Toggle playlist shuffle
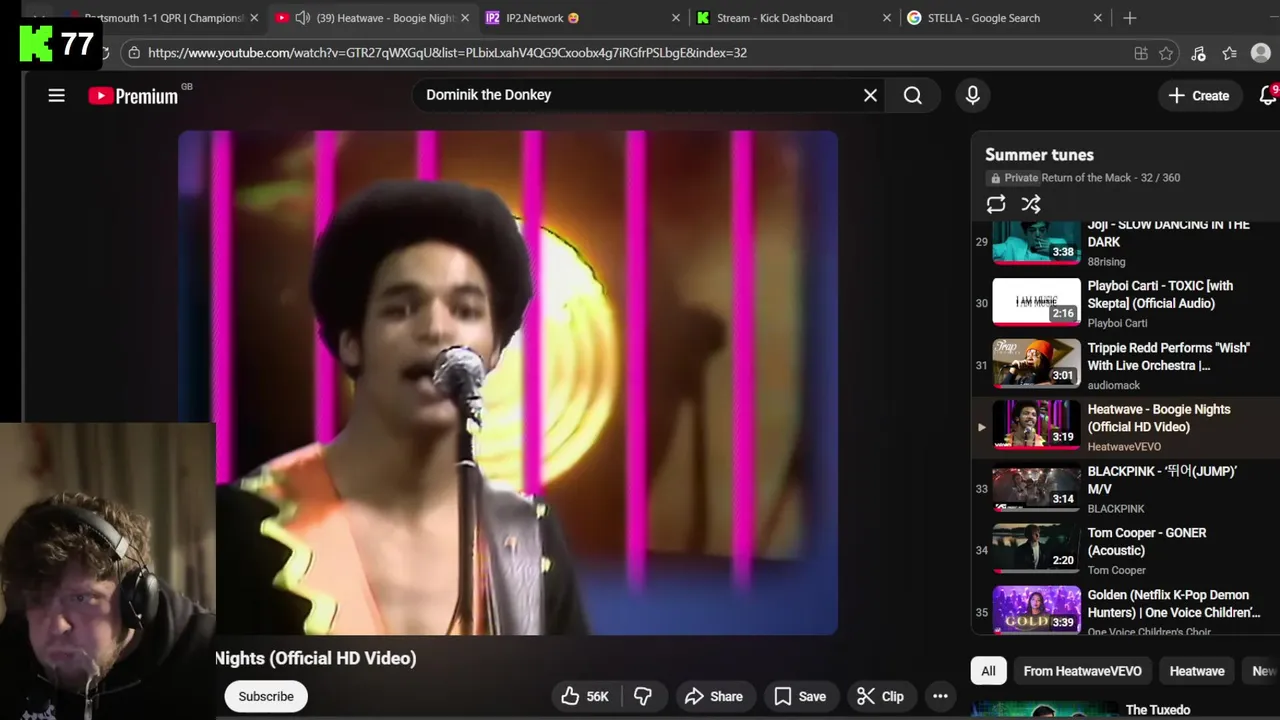1280x720 pixels. coord(1031,204)
